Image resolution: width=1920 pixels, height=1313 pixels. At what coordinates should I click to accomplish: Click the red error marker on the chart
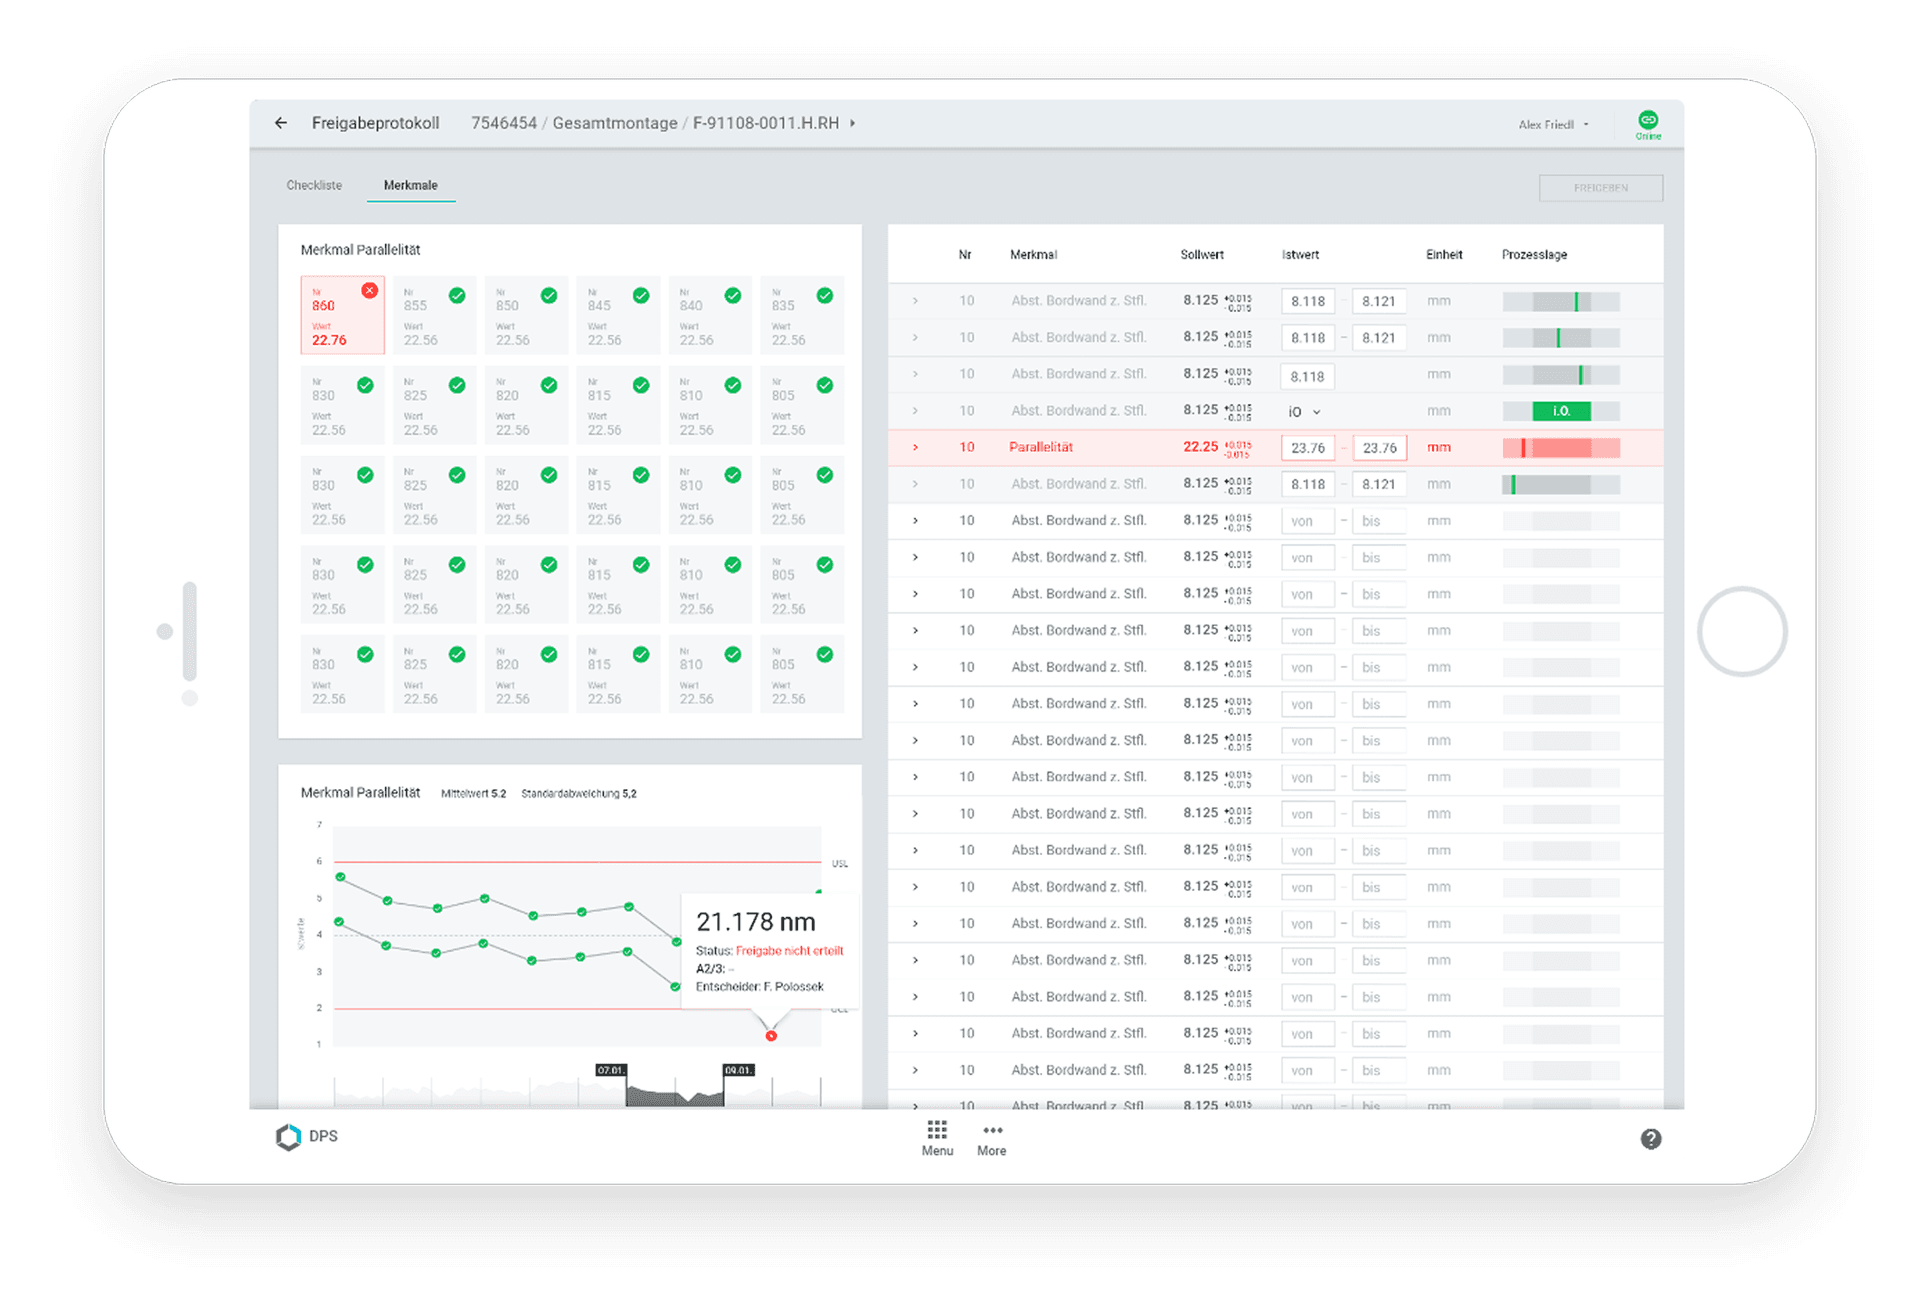(x=770, y=1036)
